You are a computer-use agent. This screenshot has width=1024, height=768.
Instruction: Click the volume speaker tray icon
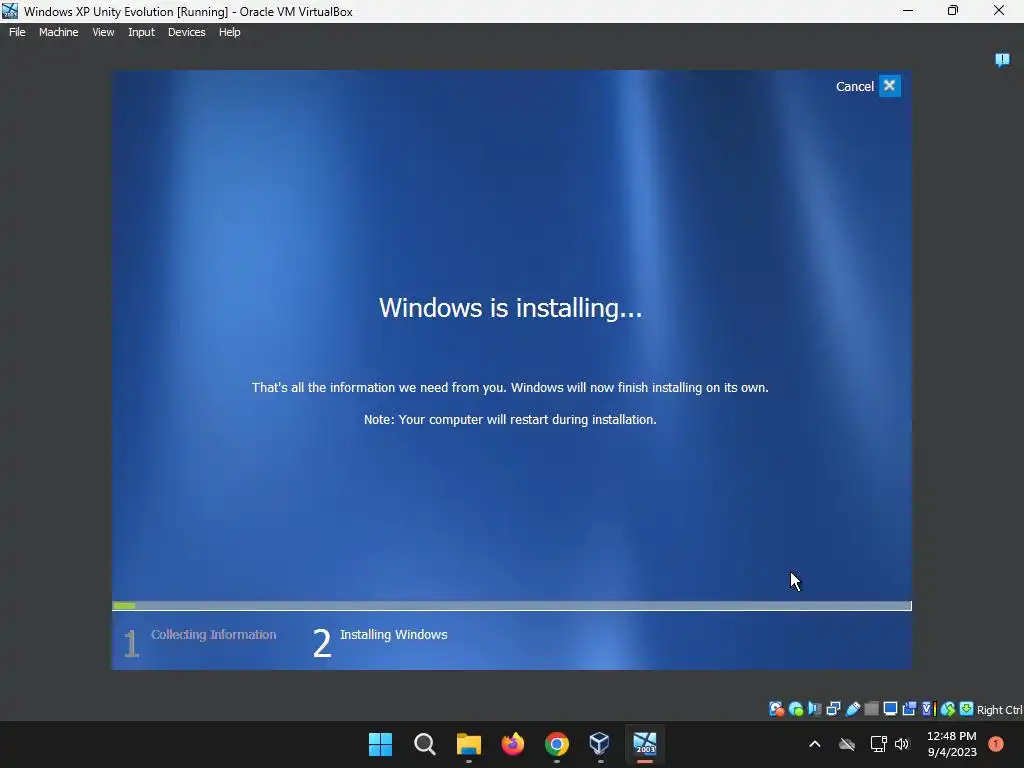coord(902,744)
